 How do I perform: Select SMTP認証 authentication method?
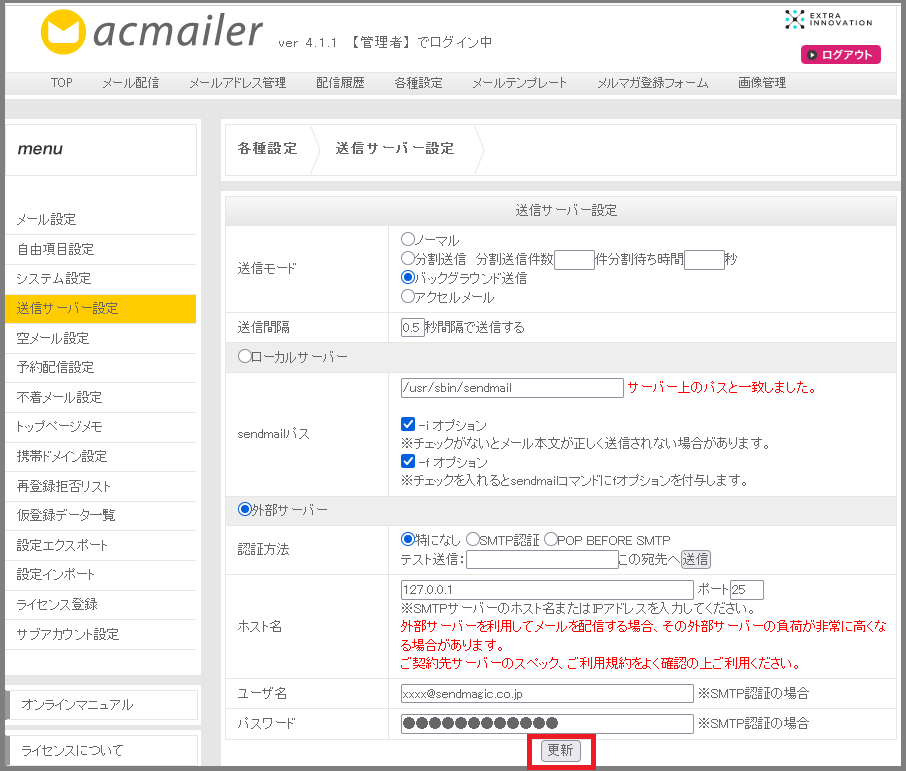point(473,540)
